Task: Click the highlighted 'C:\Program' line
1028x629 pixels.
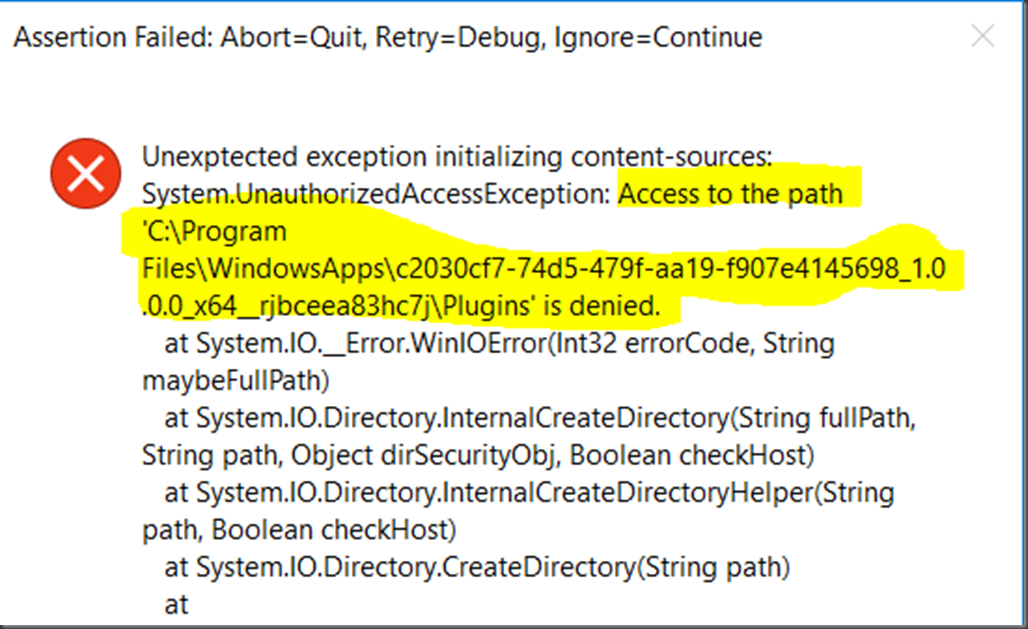Action: pyautogui.click(x=214, y=232)
